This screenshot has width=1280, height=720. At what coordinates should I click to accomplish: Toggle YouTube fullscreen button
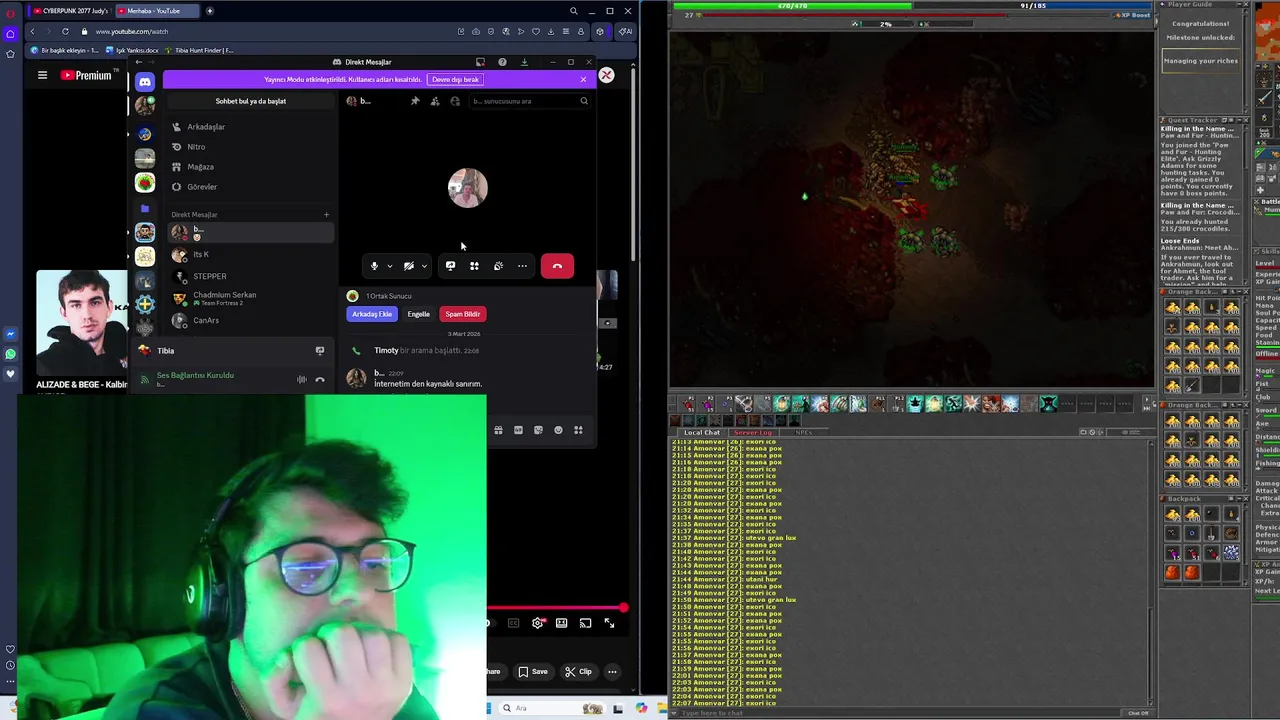(609, 623)
